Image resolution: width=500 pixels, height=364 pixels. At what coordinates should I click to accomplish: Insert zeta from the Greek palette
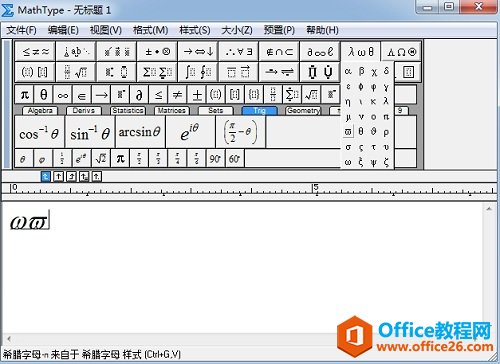(386, 162)
